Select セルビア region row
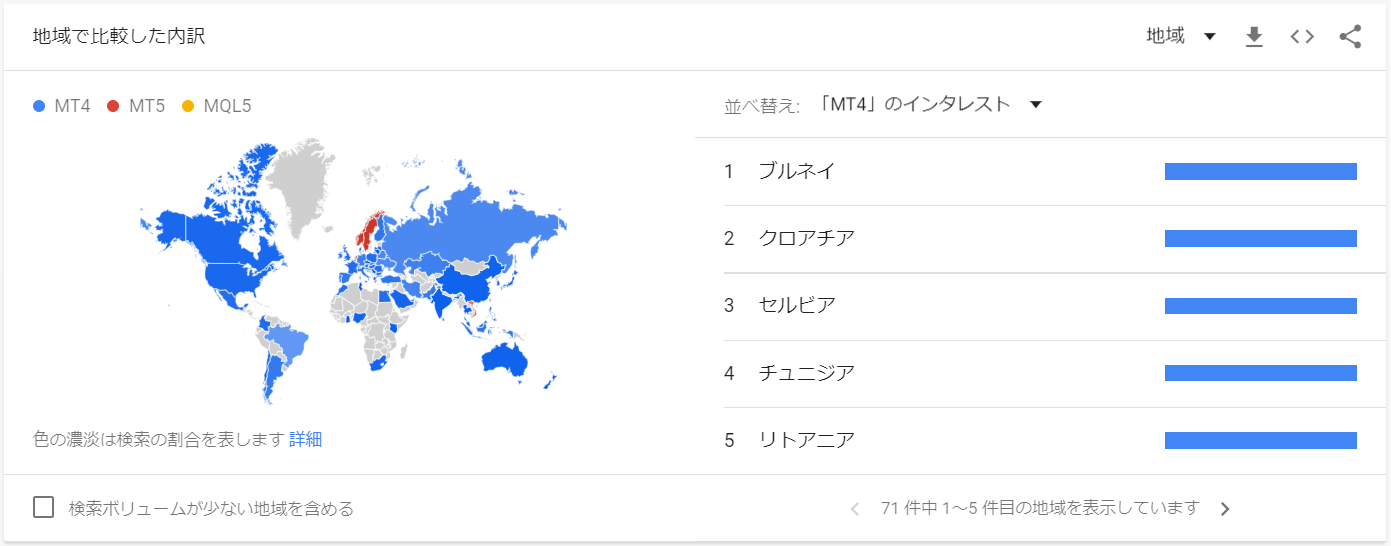 tap(1040, 306)
